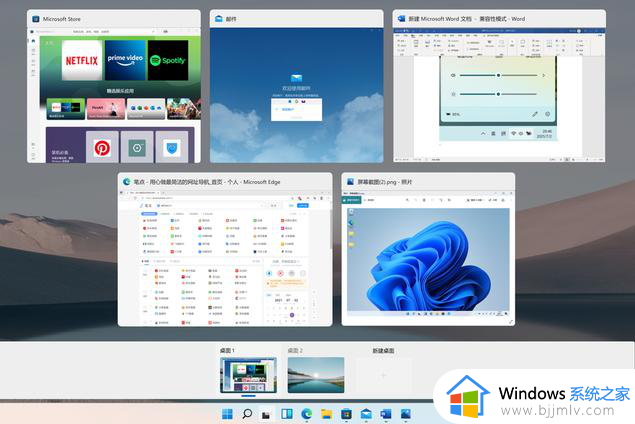Click the envelope icon in the 邮件 window header
635x424 pixels.
(x=219, y=19)
